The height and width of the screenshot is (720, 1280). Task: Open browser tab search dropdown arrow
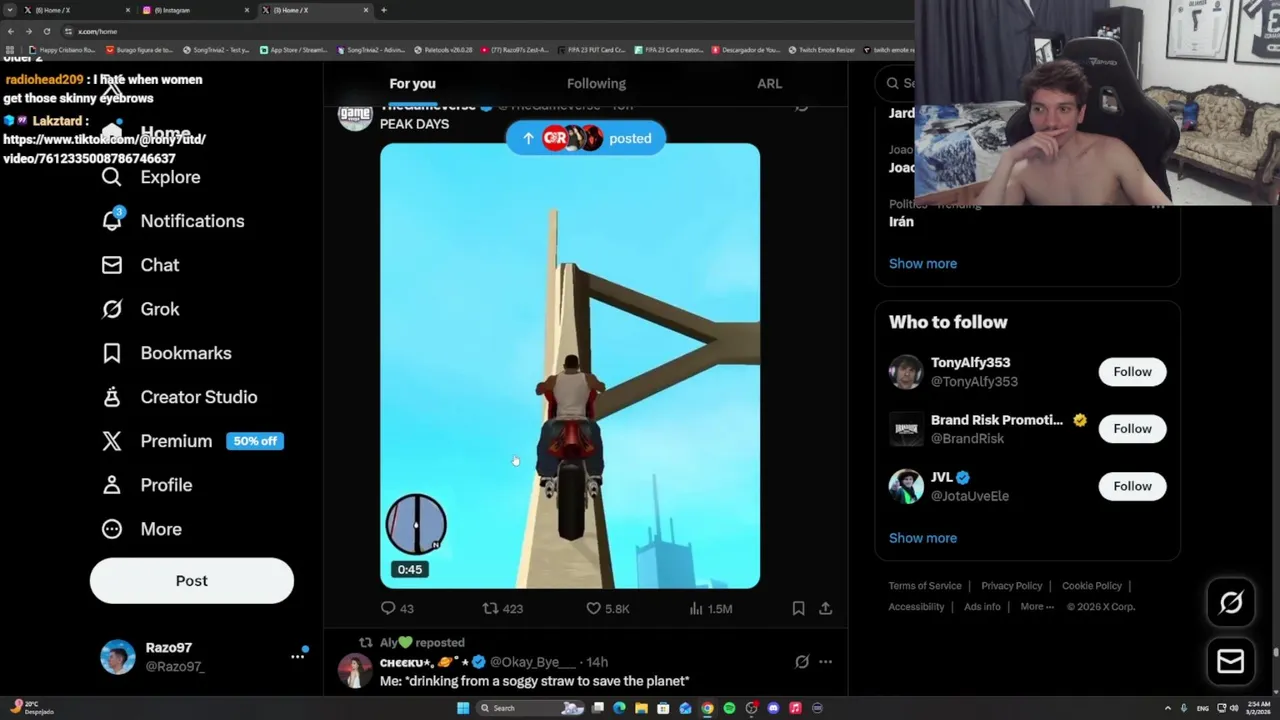tap(10, 10)
